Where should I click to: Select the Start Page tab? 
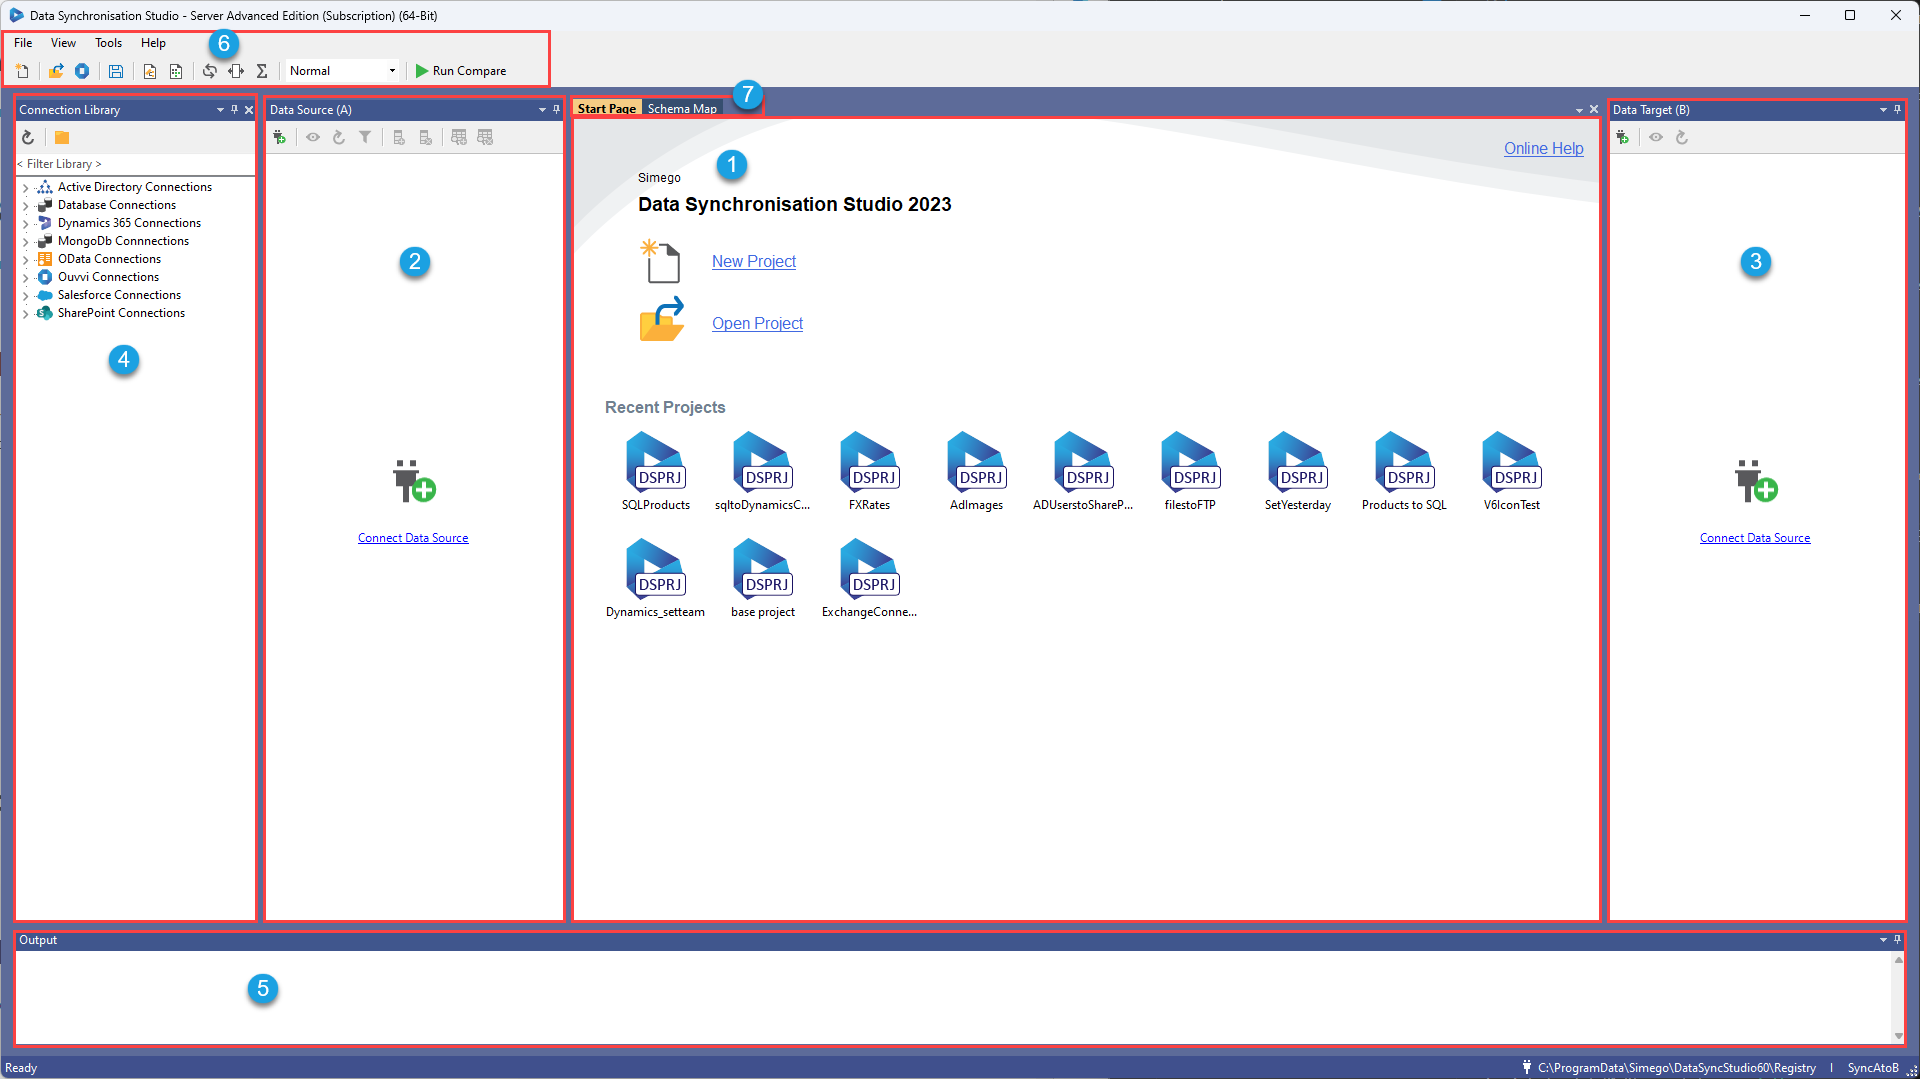607,109
